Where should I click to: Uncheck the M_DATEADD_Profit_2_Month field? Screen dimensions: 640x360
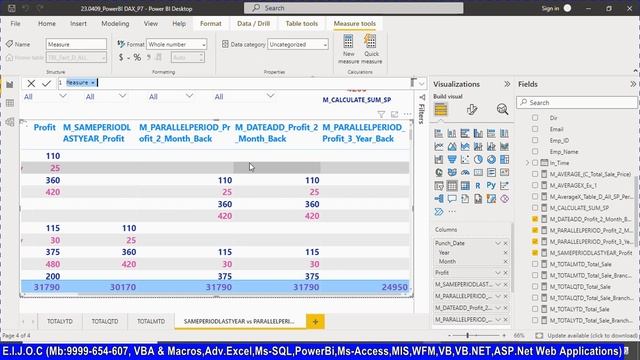click(535, 219)
